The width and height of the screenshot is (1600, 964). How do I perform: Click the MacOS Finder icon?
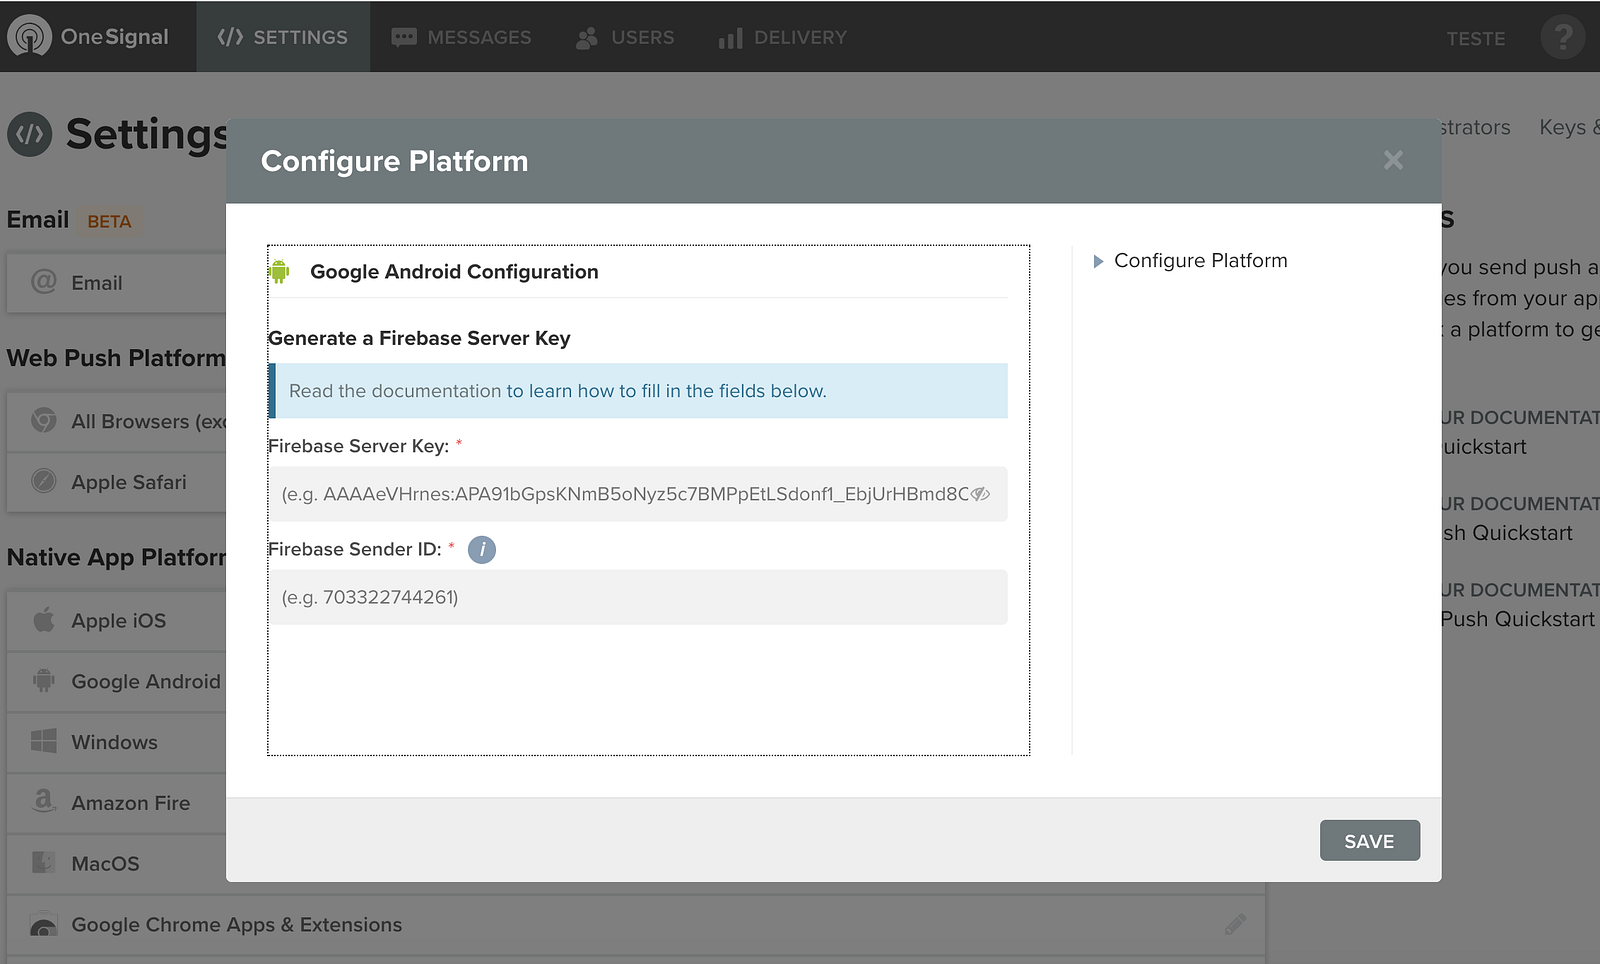[x=44, y=862]
